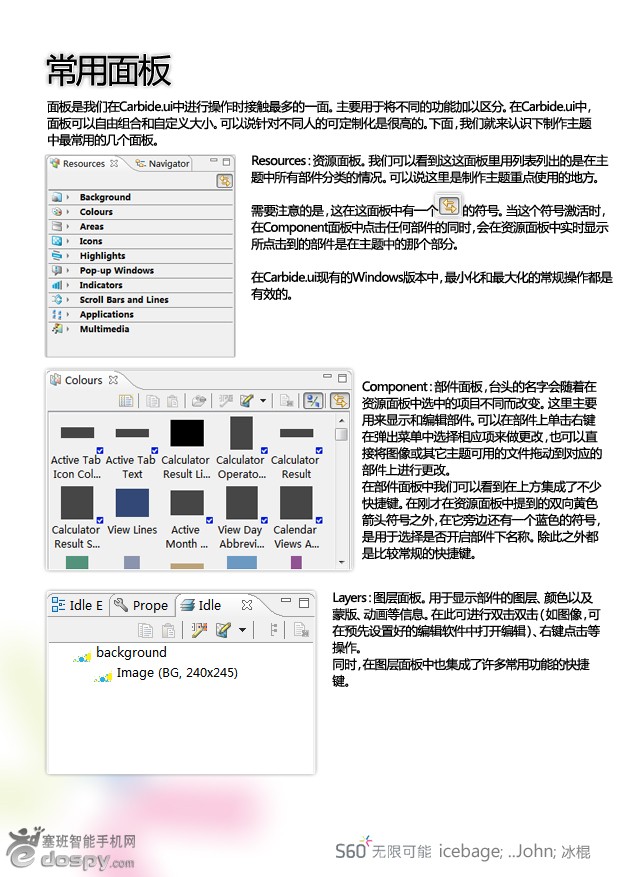Click the pencil edit icon in Colours toolbar
This screenshot has height=877, width=620.
coord(247,400)
